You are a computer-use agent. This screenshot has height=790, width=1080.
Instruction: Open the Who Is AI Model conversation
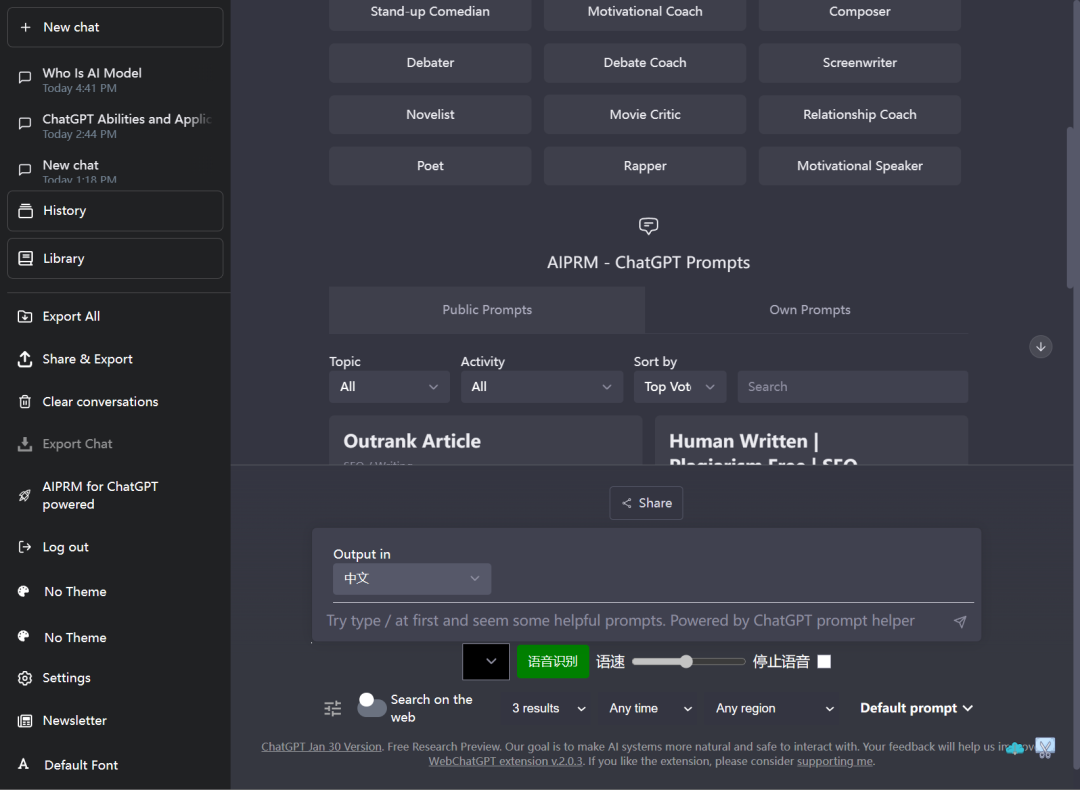115,80
